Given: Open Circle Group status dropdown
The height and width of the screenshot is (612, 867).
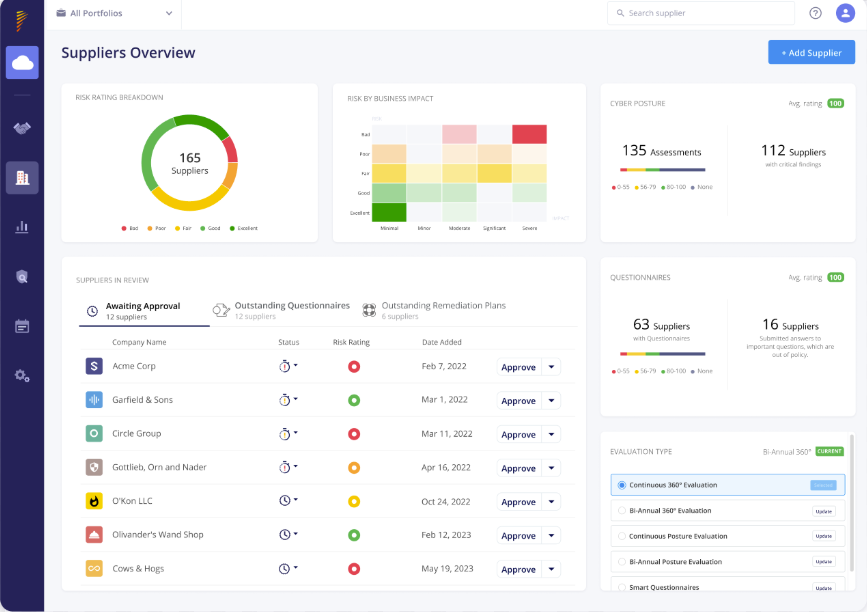Looking at the screenshot, I should 288,433.
